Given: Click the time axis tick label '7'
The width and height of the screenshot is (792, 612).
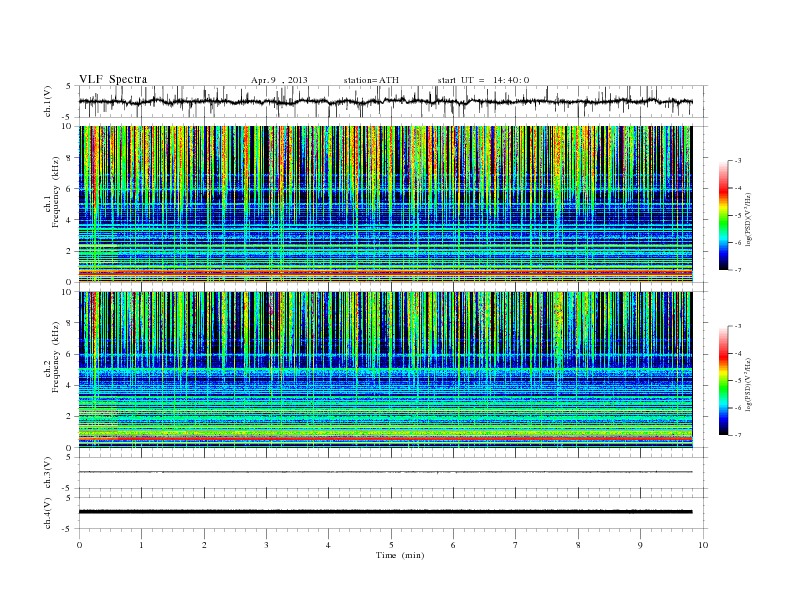Looking at the screenshot, I should (516, 545).
